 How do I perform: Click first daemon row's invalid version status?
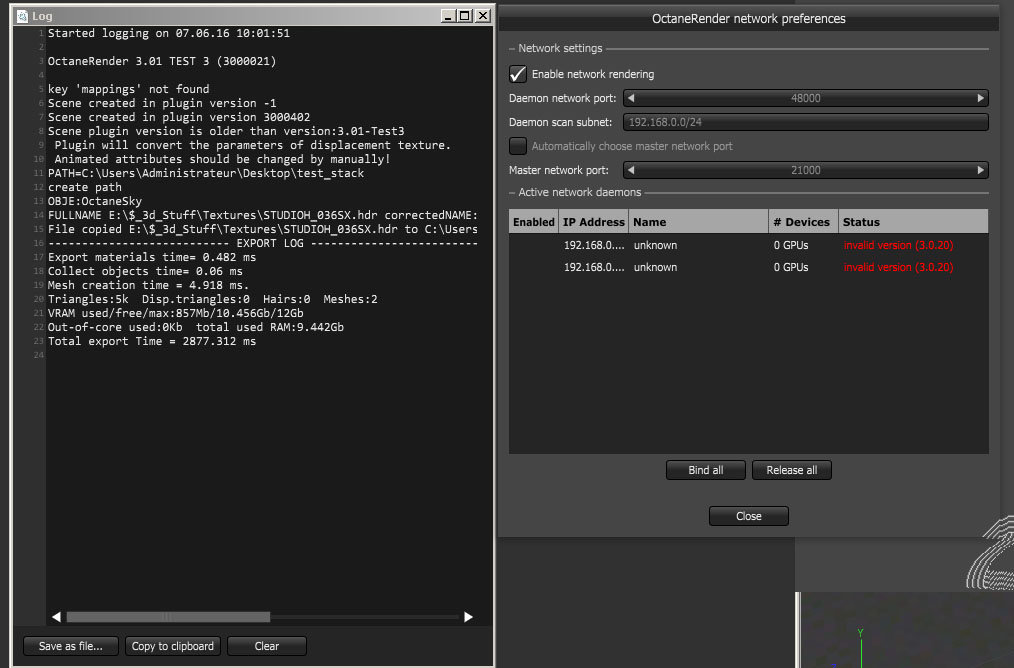pyautogui.click(x=898, y=245)
